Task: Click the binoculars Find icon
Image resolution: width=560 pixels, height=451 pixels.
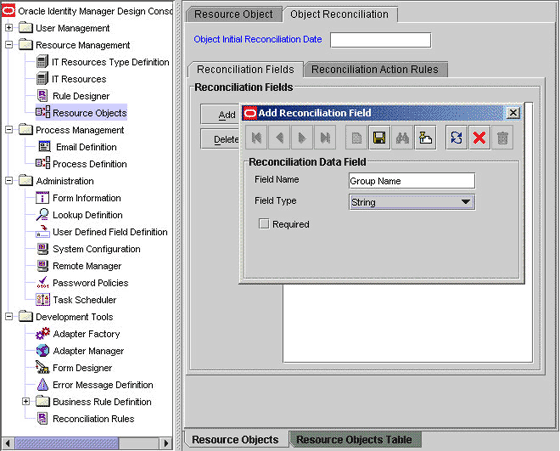Action: (x=402, y=137)
